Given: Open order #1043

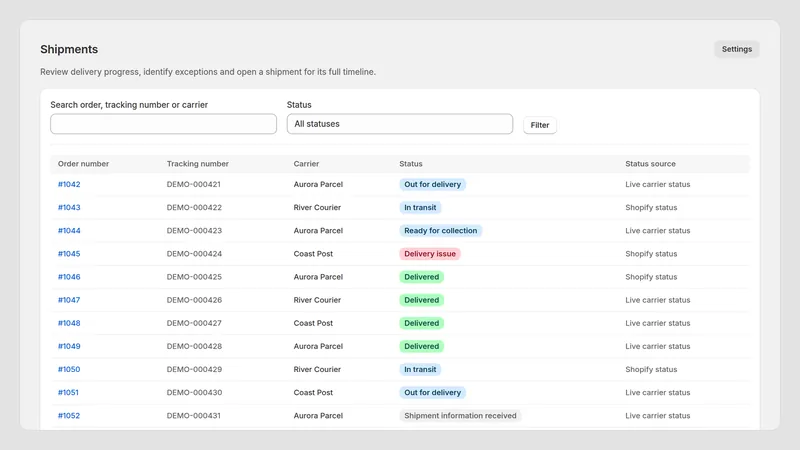Looking at the screenshot, I should 69,208.
